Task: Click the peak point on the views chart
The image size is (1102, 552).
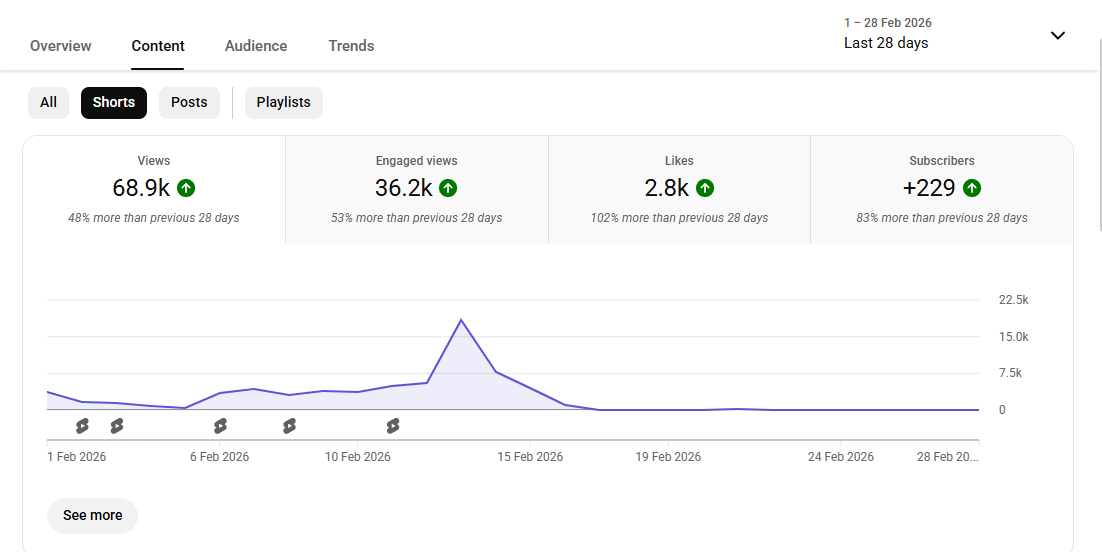Action: point(461,320)
